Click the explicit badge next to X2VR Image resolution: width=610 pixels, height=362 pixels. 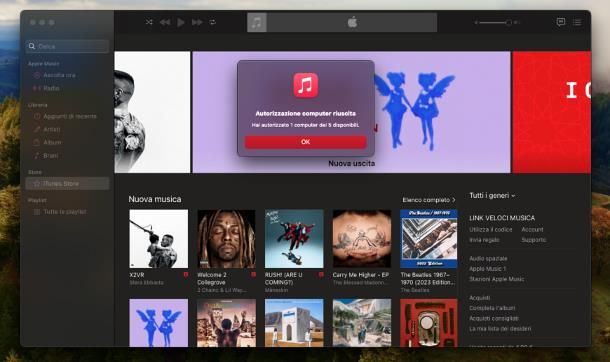pyautogui.click(x=186, y=275)
